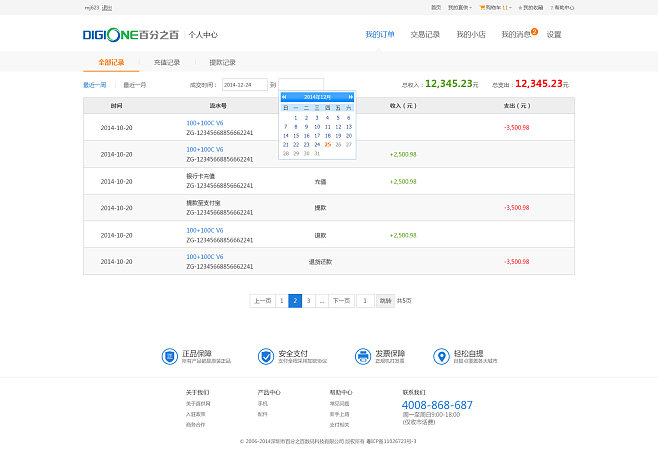Open 100+100C V6 link in 退货还款 row
The height and width of the screenshot is (461, 658).
(x=205, y=256)
